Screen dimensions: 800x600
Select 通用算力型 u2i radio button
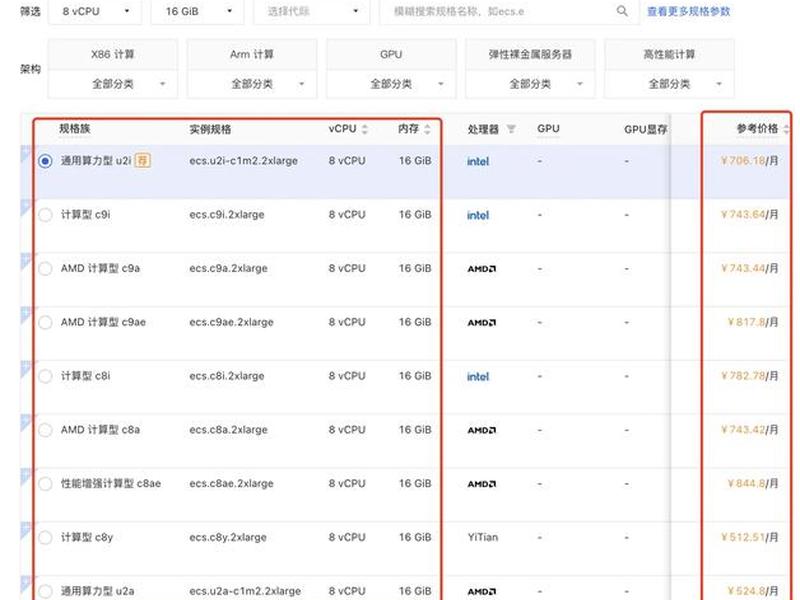pos(45,161)
